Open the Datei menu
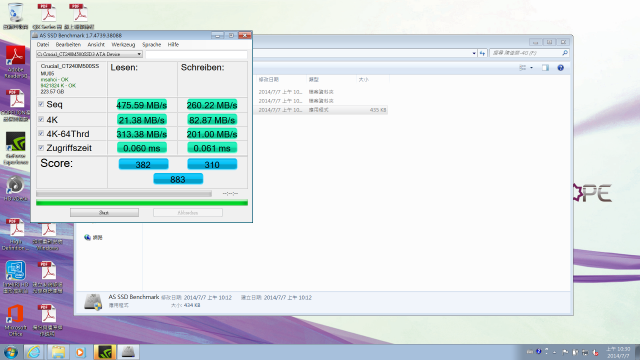 [x=43, y=44]
